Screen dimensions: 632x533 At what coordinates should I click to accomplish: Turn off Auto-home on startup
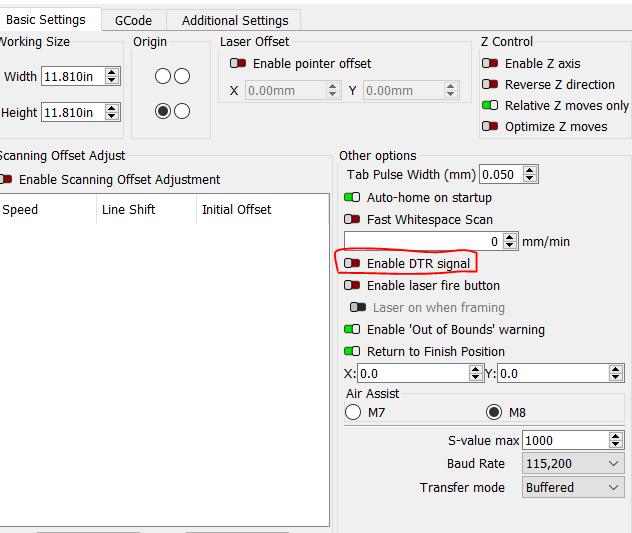click(352, 198)
